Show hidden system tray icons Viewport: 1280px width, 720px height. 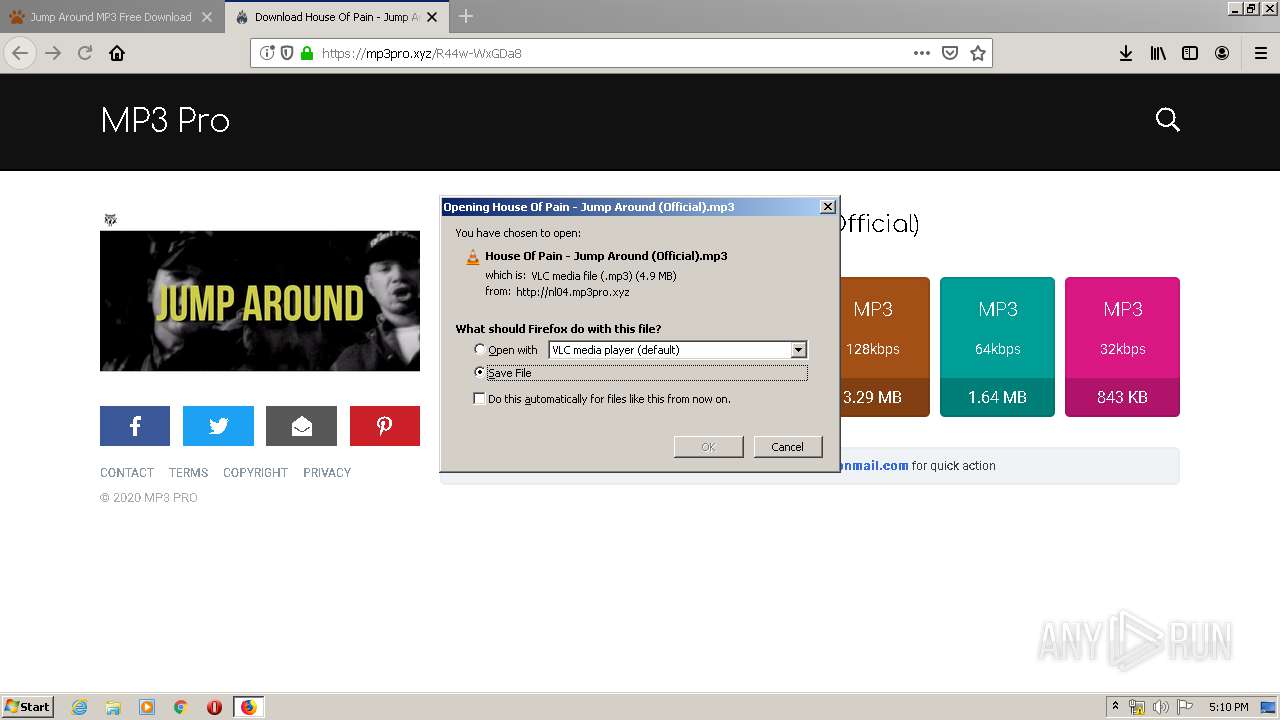pyautogui.click(x=1115, y=707)
